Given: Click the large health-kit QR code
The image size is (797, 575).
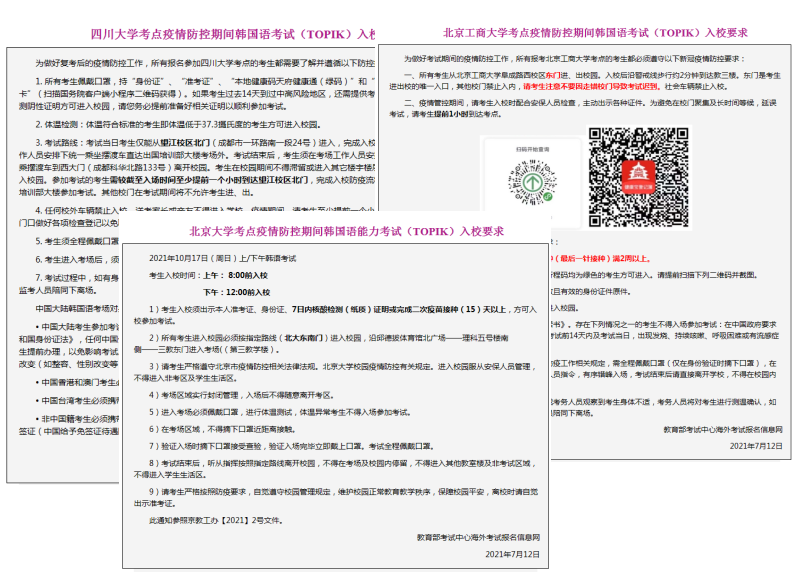Looking at the screenshot, I should 638,177.
